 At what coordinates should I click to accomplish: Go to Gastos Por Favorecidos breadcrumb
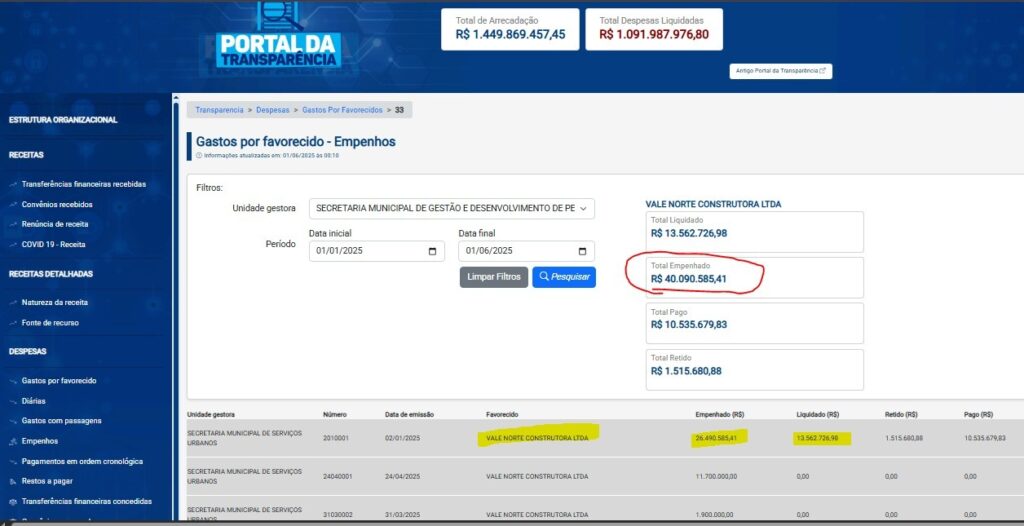coord(342,110)
